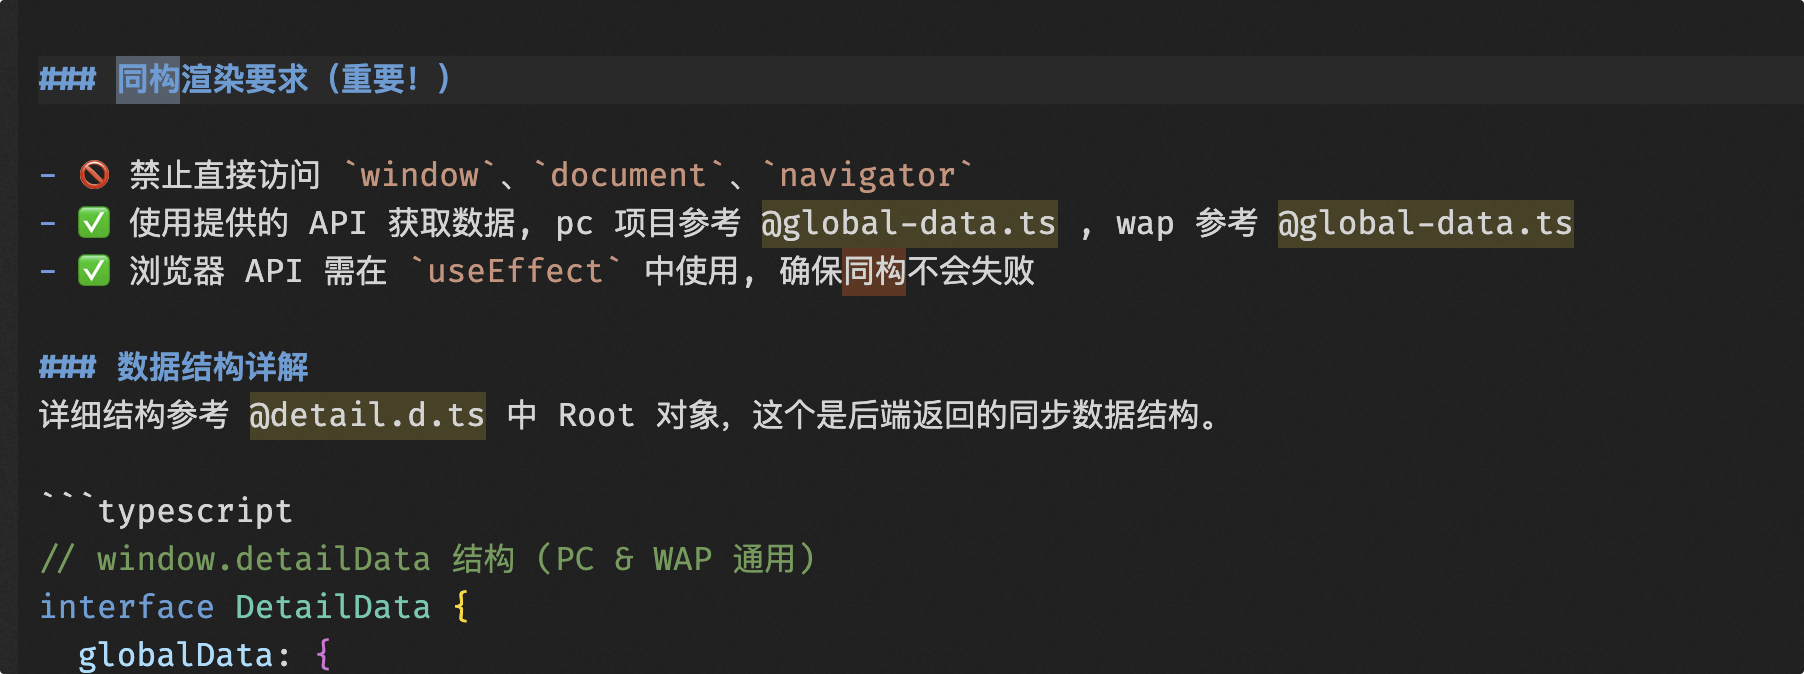
Task: Click the `window` inline code
Action: pos(419,175)
